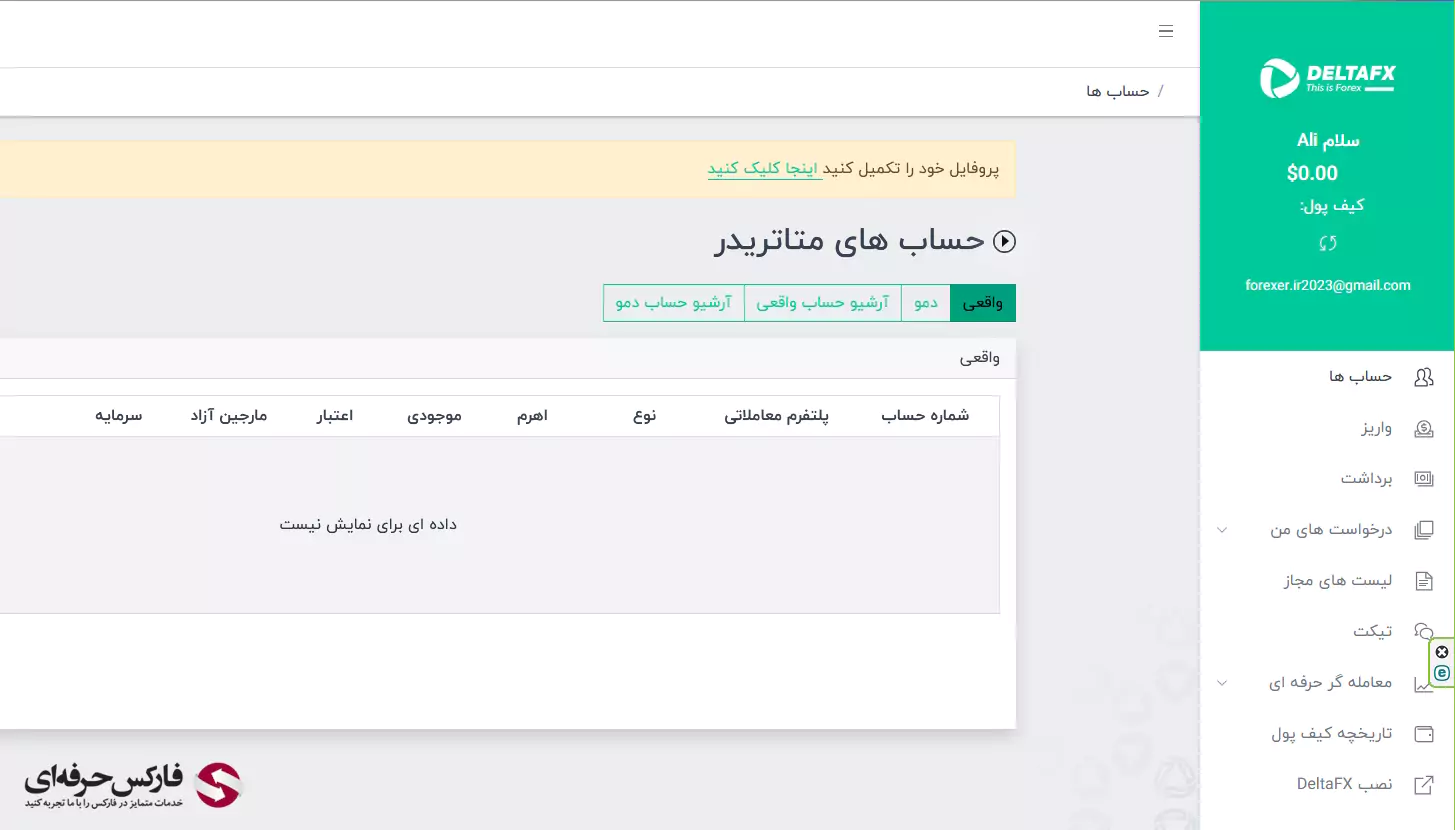Click the hamburger menu icon in header
The image size is (1455, 830).
pos(1165,31)
